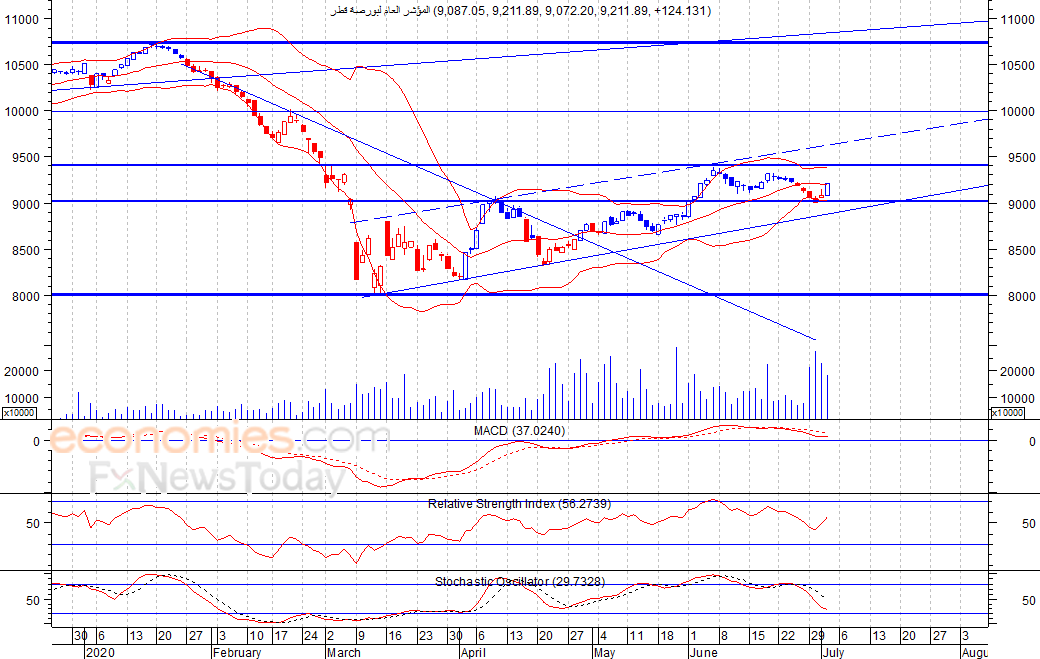Click the 8000 price label on left axis
The width and height of the screenshot is (1040, 659).
pos(25,296)
